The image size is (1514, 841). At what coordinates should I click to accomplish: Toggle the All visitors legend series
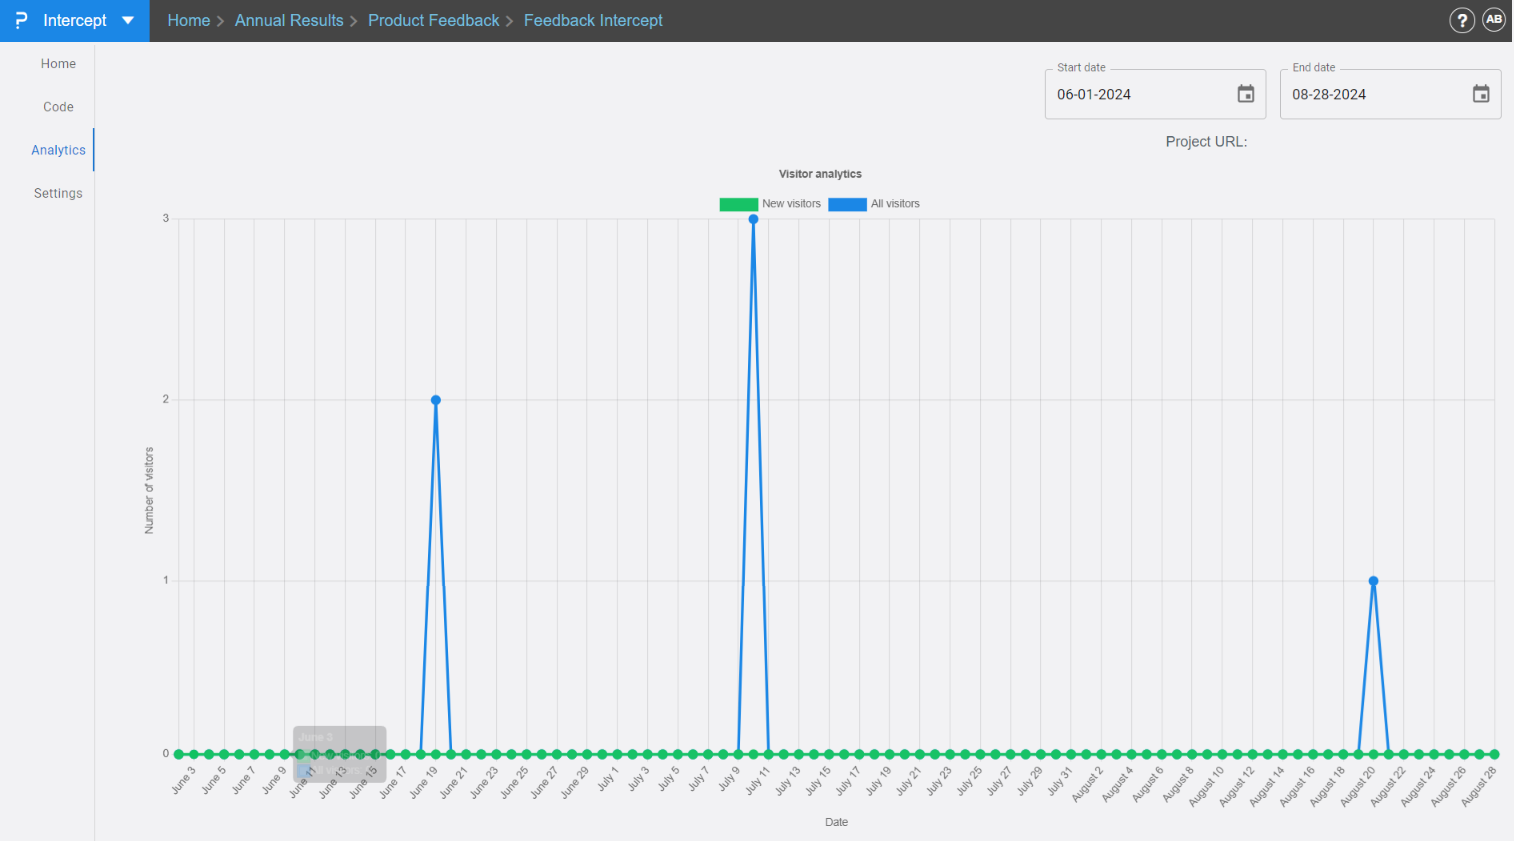[x=895, y=204]
